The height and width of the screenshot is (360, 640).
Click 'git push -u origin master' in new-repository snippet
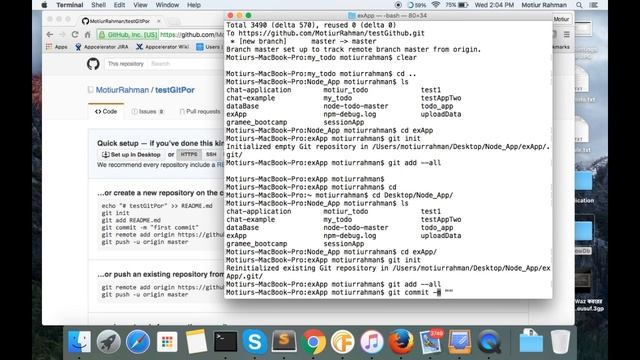tap(145, 242)
